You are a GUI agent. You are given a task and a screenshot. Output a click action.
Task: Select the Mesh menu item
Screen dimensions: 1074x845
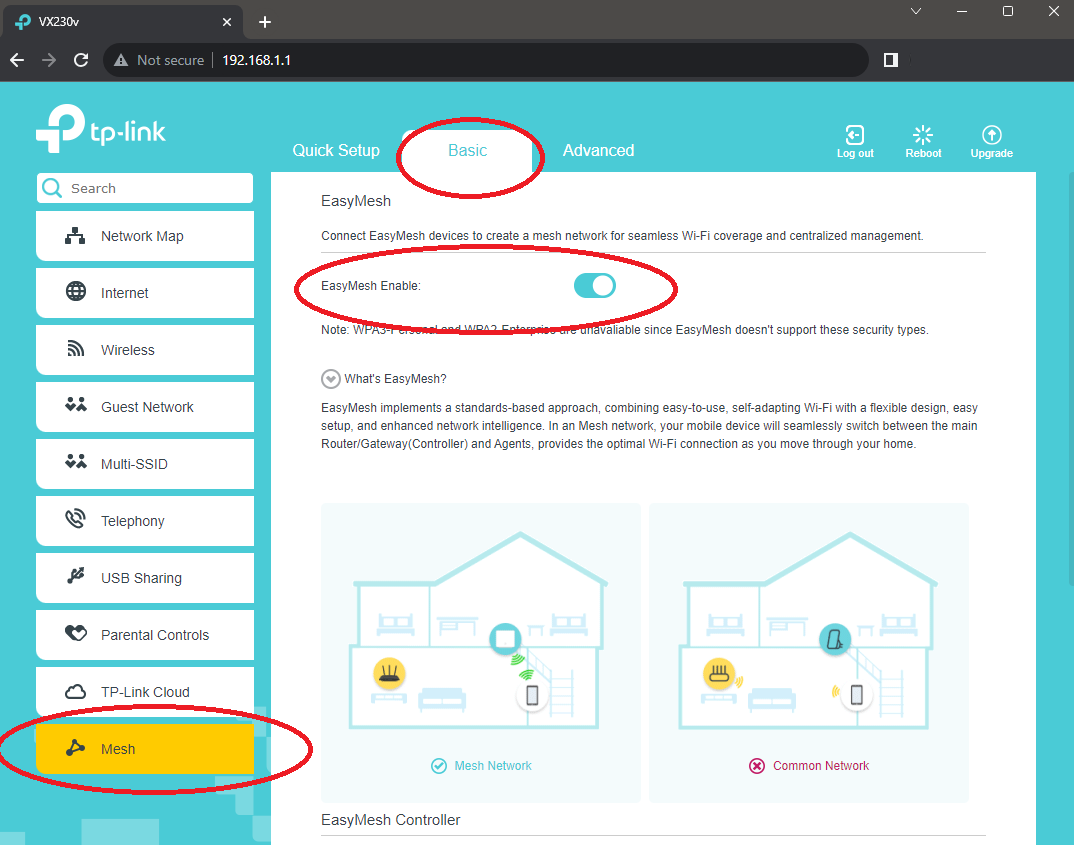coord(144,748)
